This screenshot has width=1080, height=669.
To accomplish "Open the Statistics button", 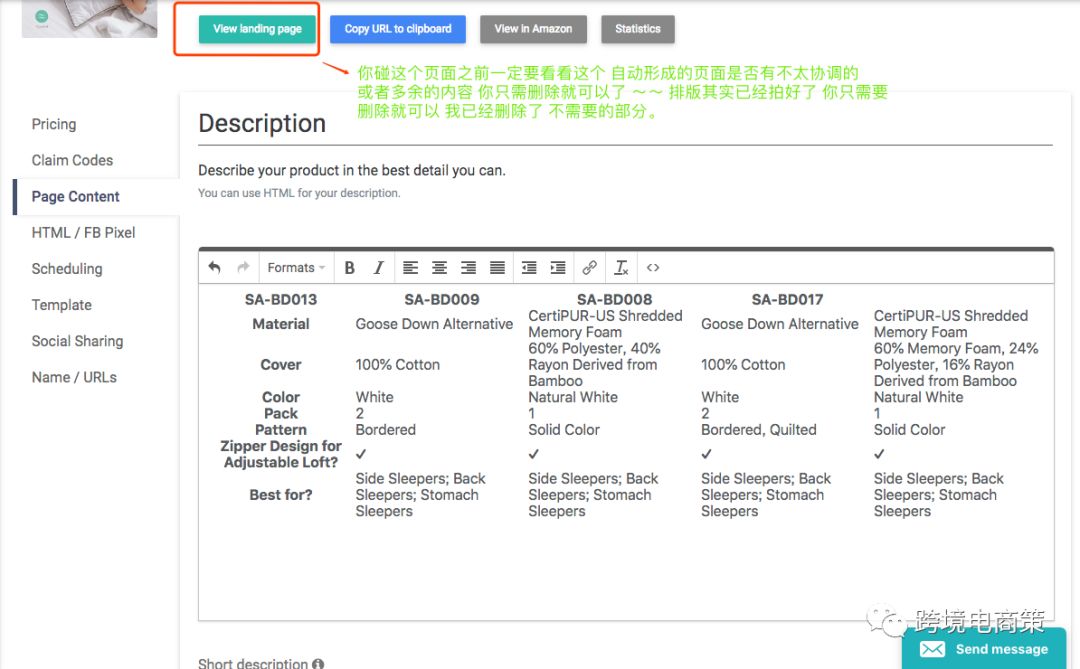I will (x=637, y=29).
